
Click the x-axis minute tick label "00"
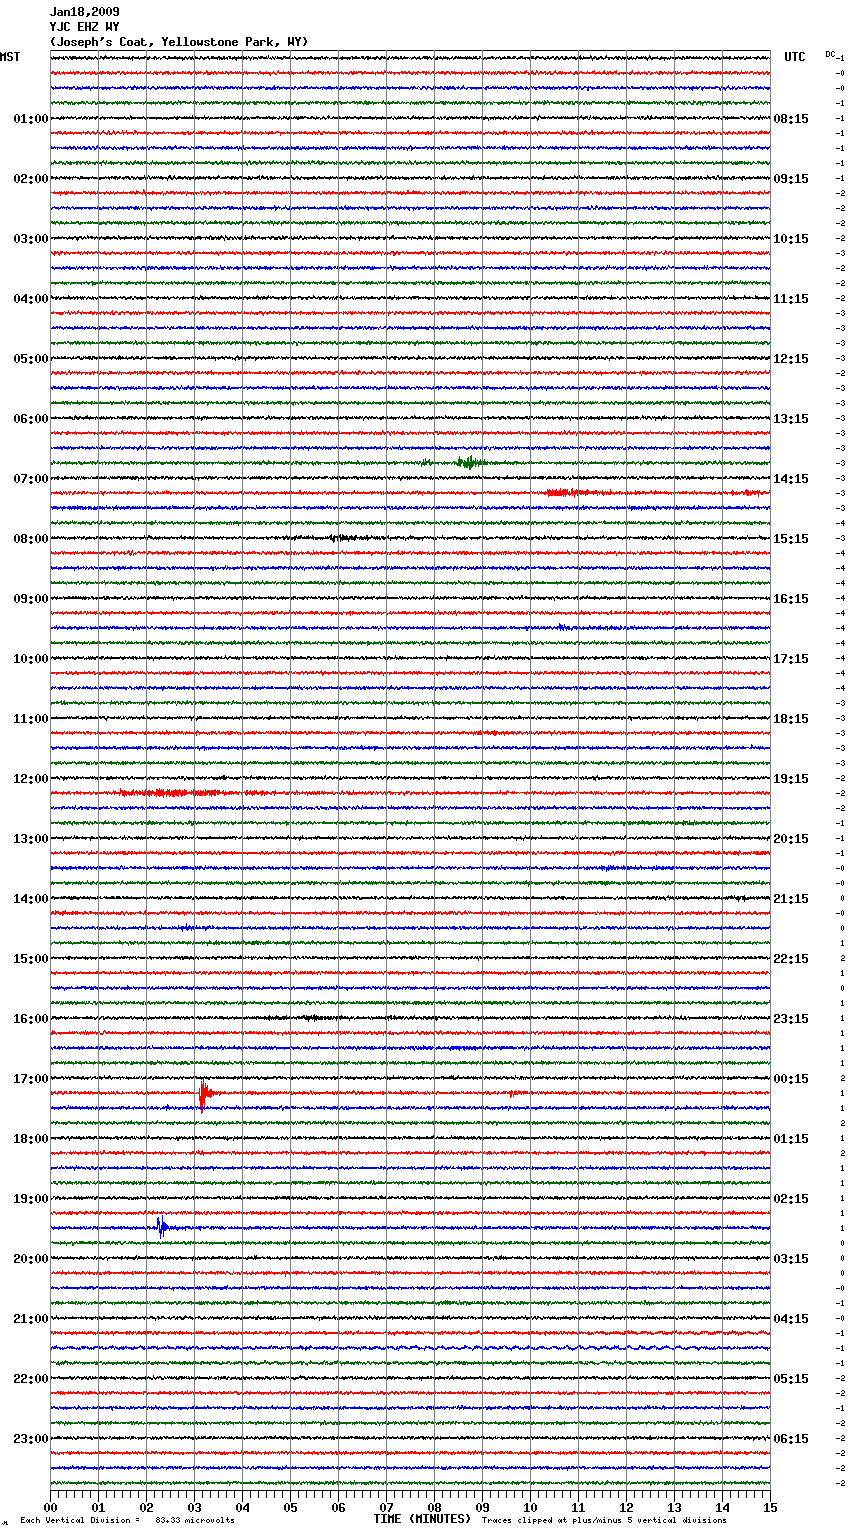[x=50, y=1507]
